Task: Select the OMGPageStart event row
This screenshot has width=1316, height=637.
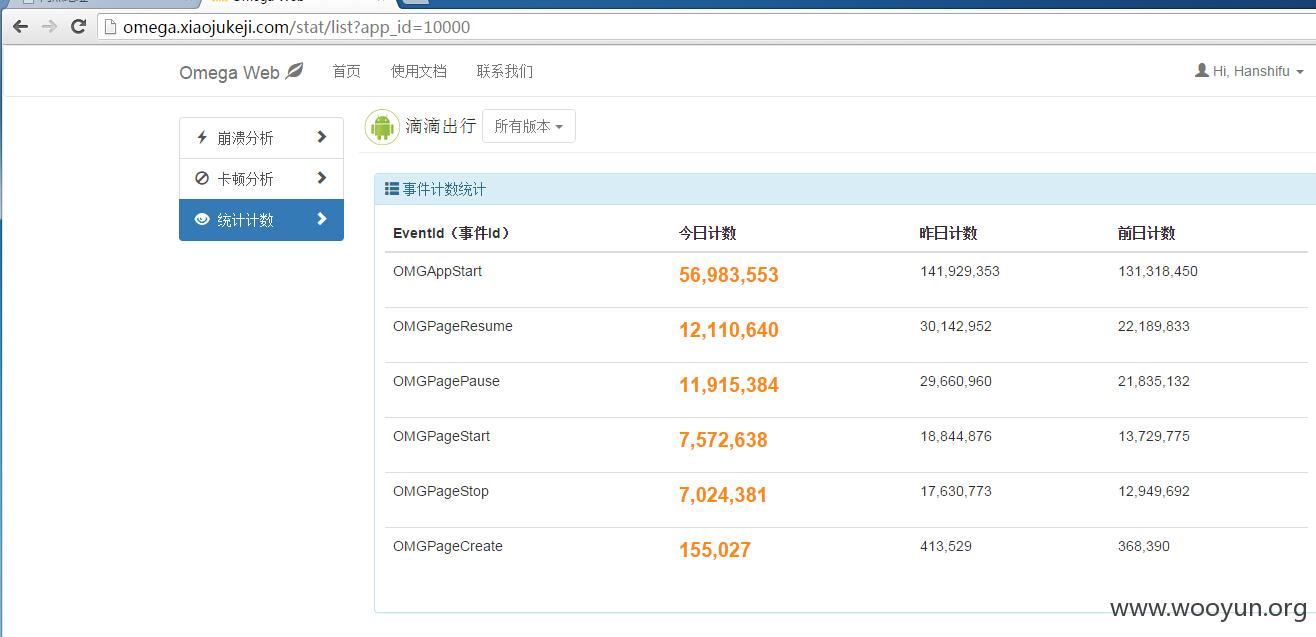Action: coord(846,445)
